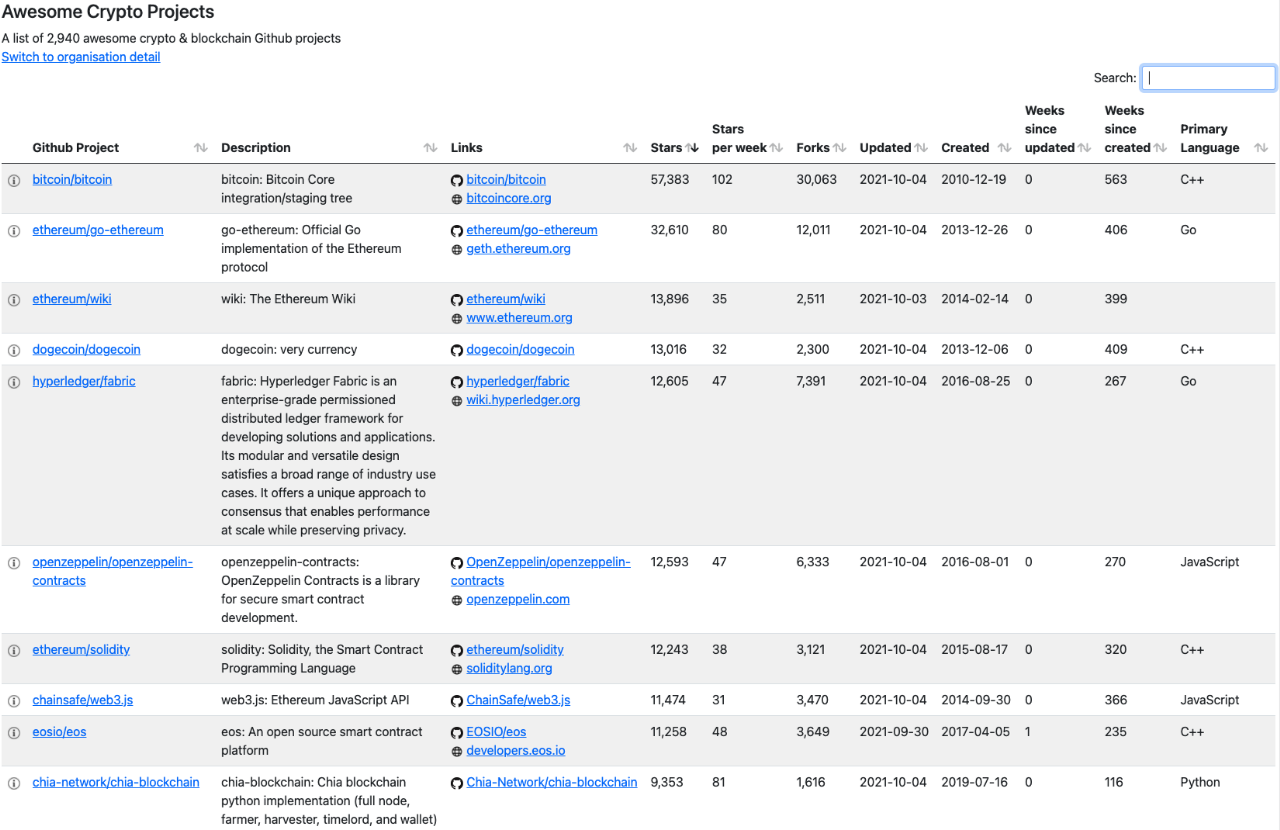The height and width of the screenshot is (830, 1280).
Task: Open ChainSafe/web3.js GitHub link
Action: point(519,700)
